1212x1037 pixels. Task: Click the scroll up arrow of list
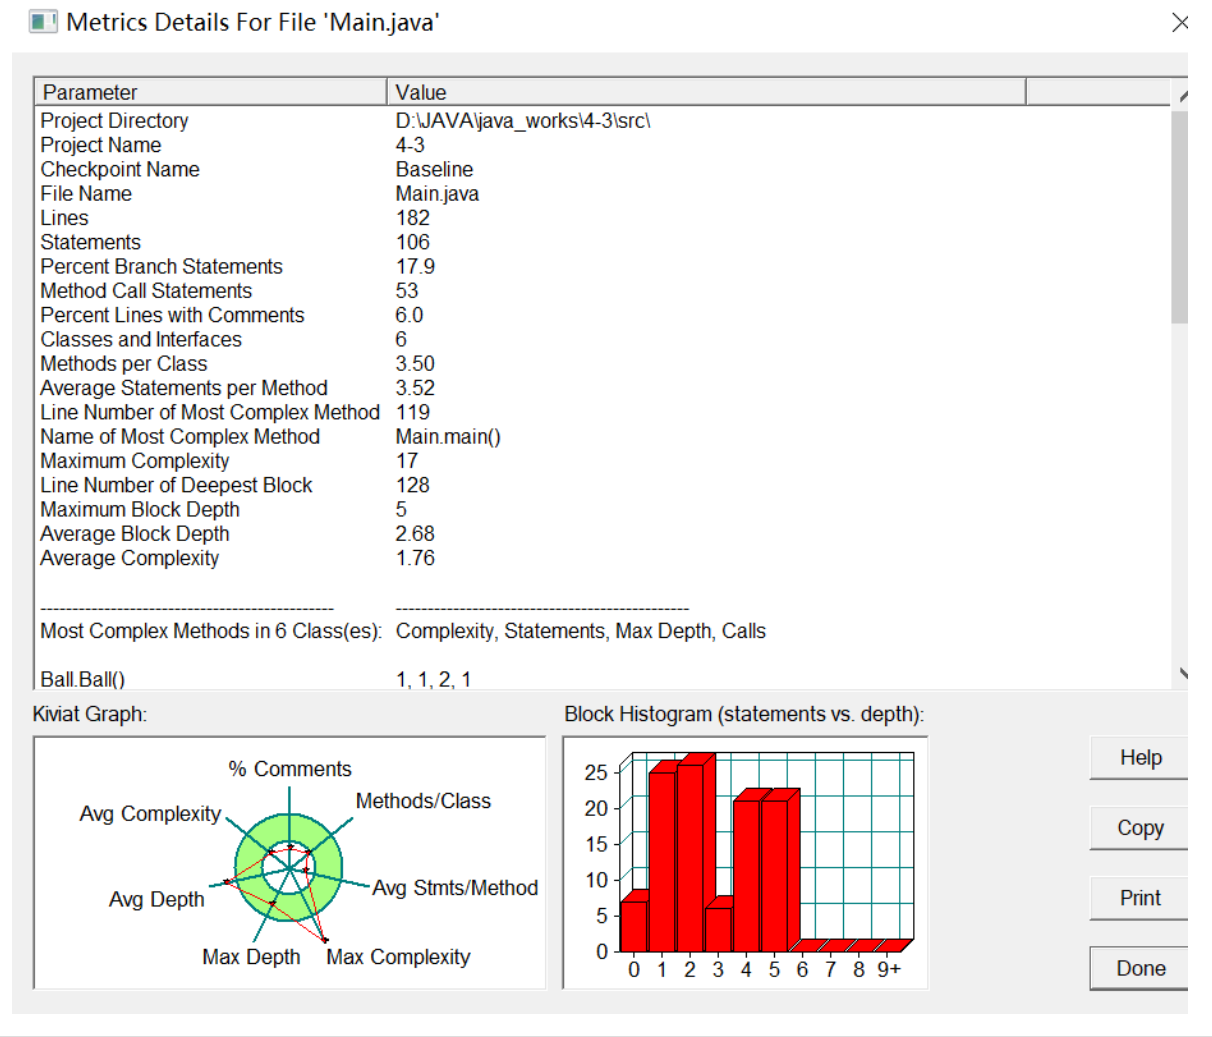point(1181,96)
